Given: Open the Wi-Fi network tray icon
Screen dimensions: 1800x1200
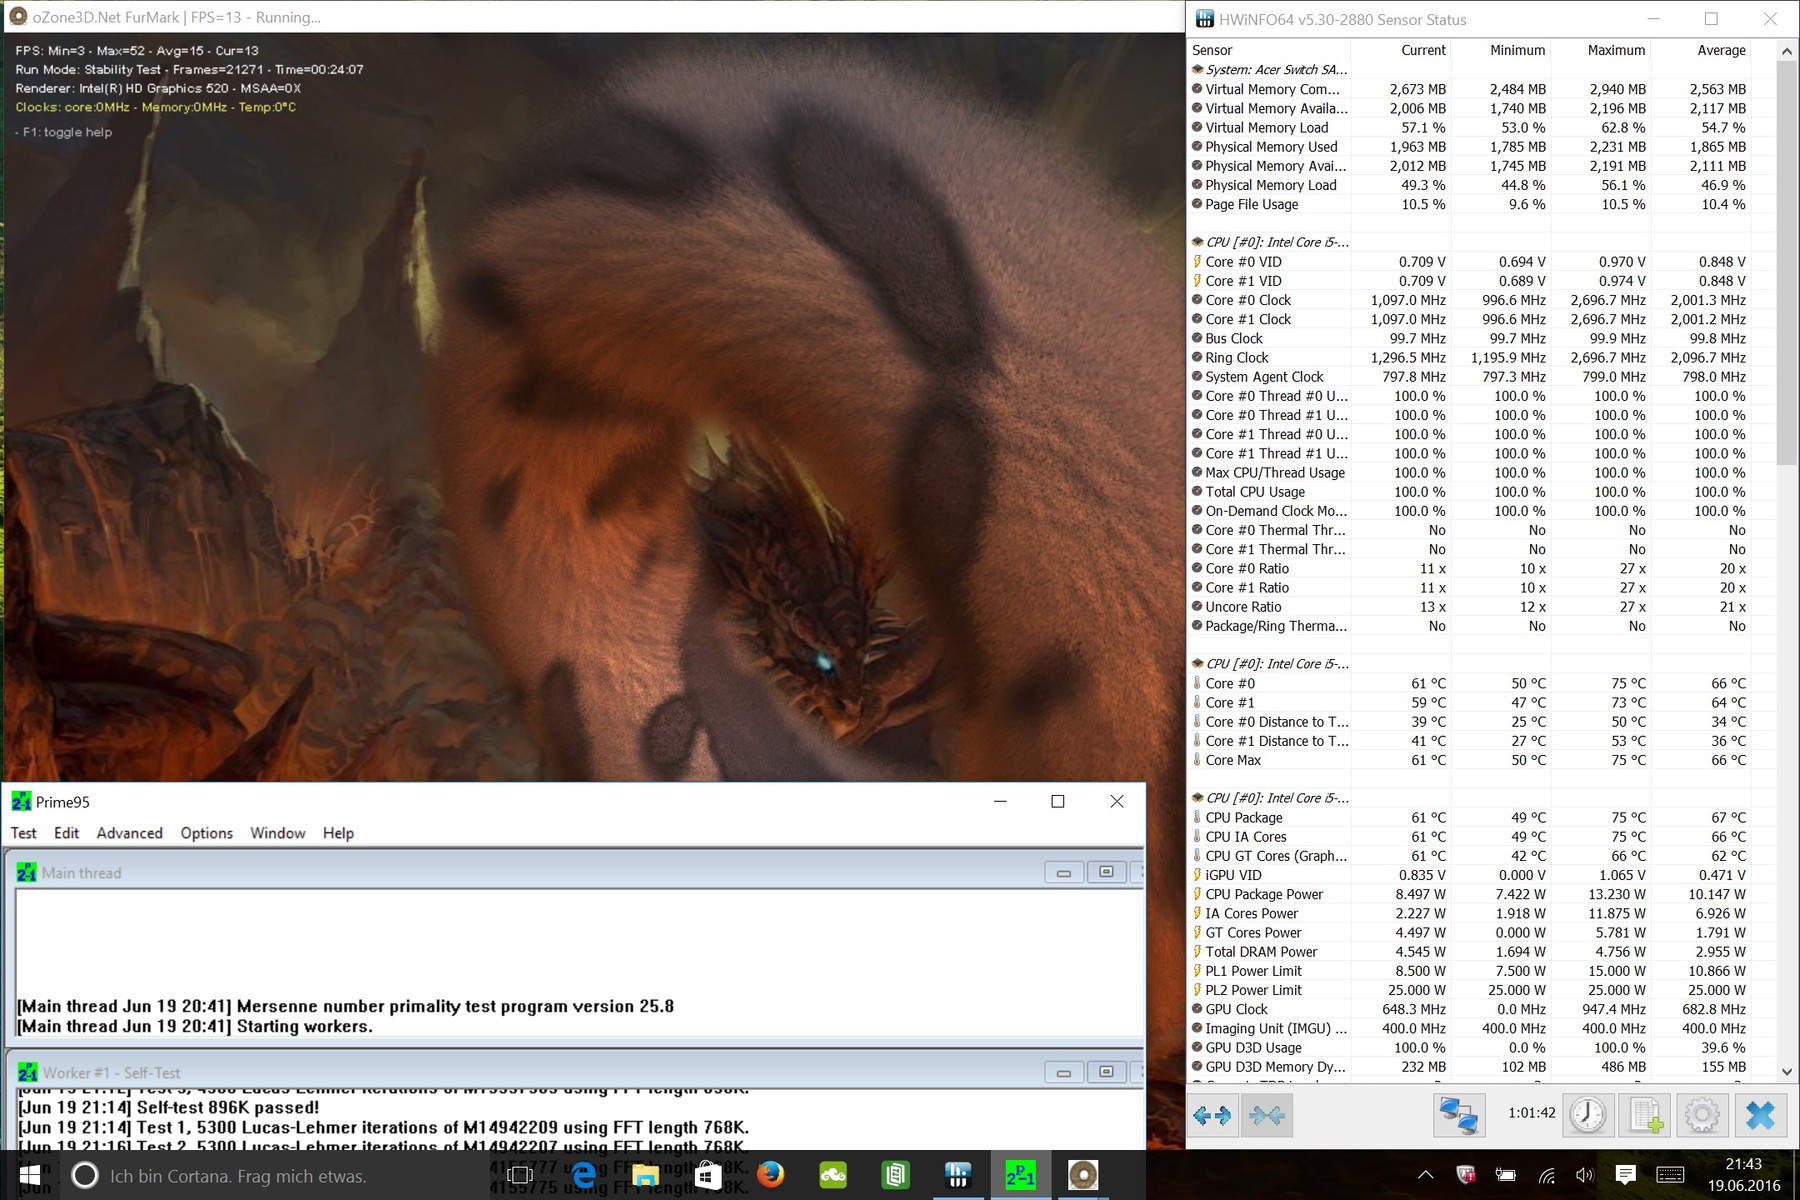Looking at the screenshot, I should coord(1546,1175).
